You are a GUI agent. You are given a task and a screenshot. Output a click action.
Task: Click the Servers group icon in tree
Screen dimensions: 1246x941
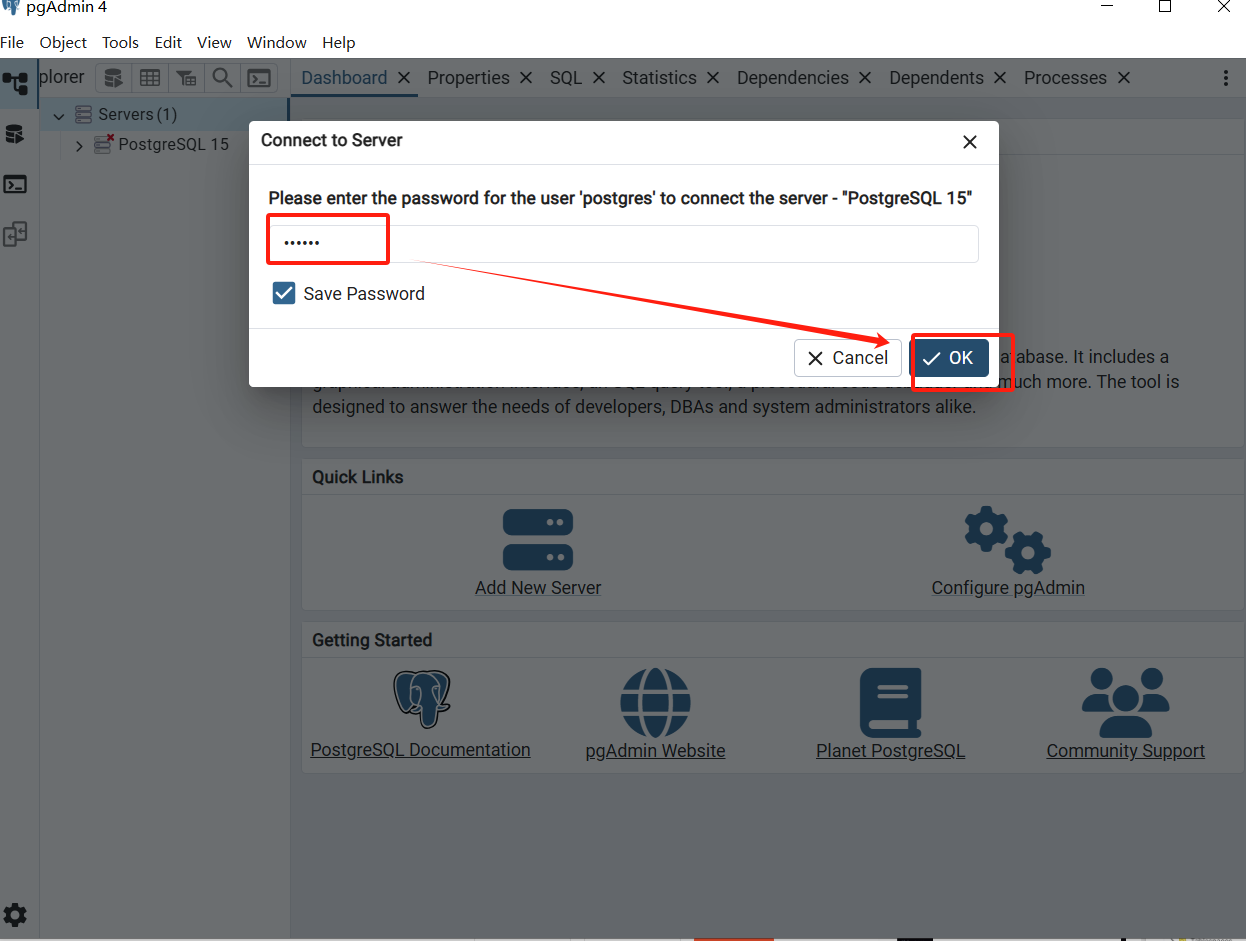(x=84, y=115)
